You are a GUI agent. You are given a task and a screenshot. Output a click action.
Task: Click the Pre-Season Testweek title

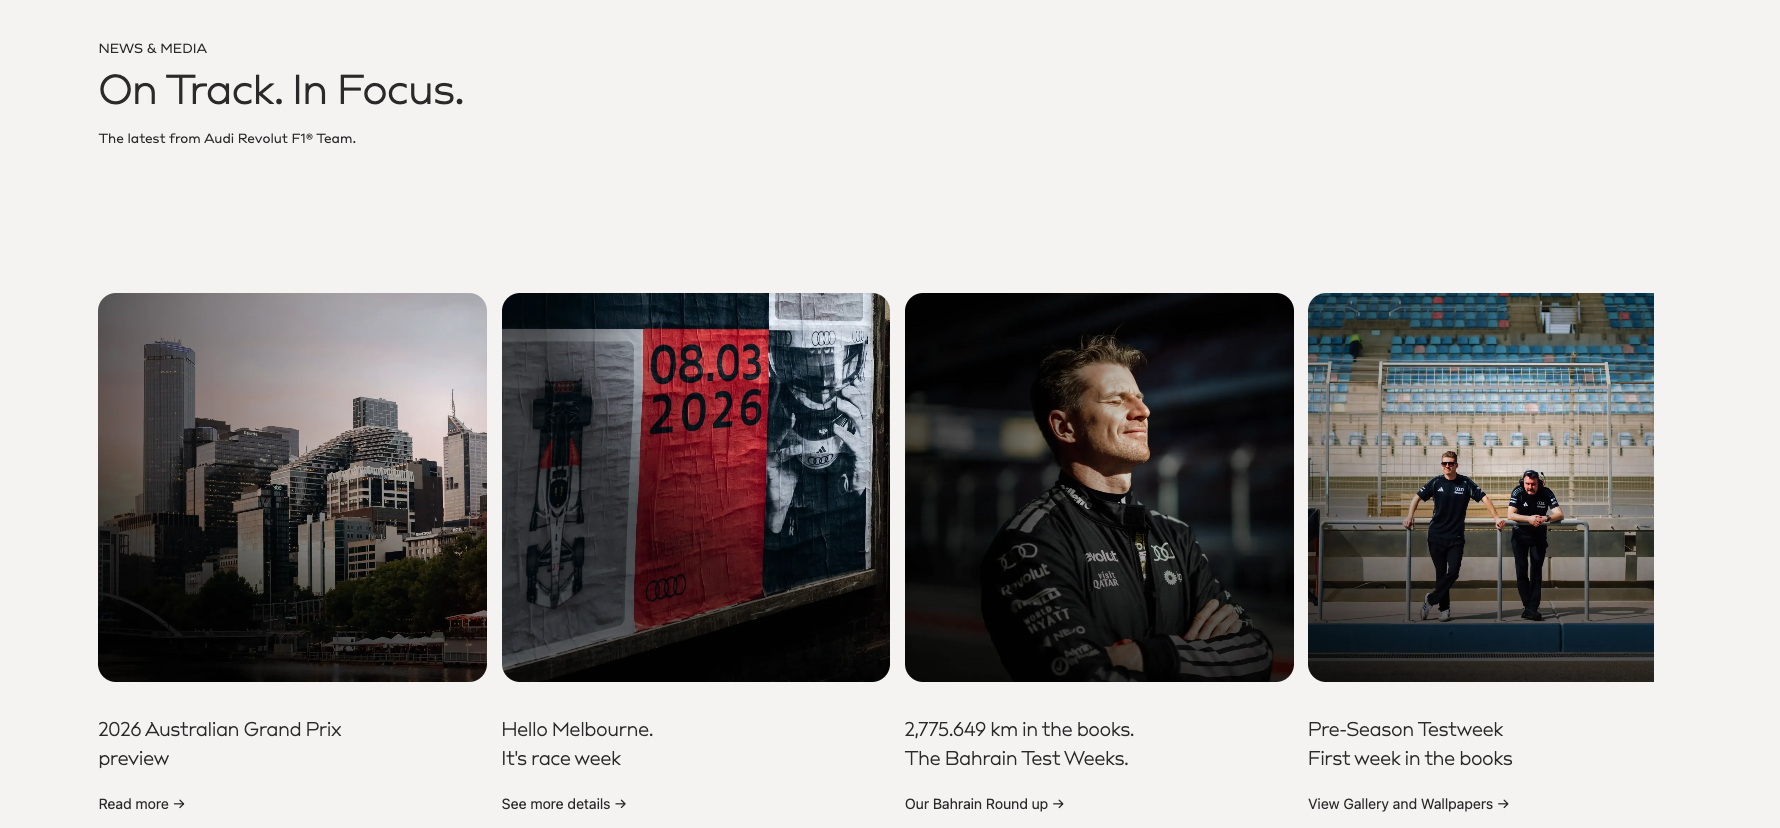[x=1405, y=730]
